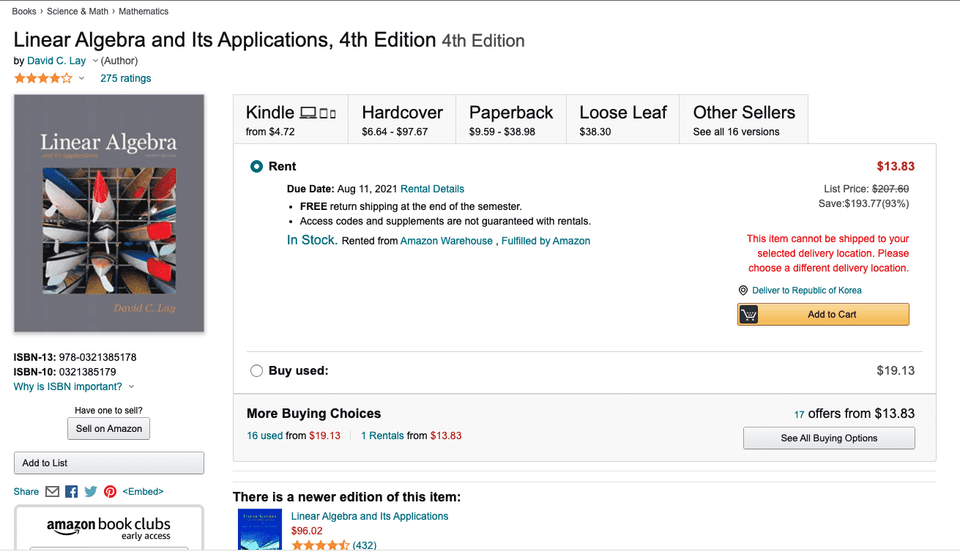Open the Loose Leaf format tab

623,119
